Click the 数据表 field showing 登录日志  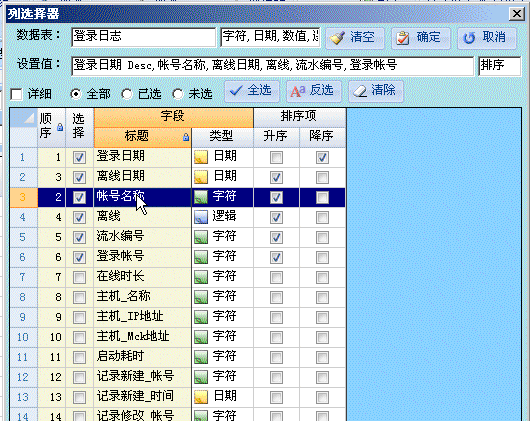pos(144,37)
